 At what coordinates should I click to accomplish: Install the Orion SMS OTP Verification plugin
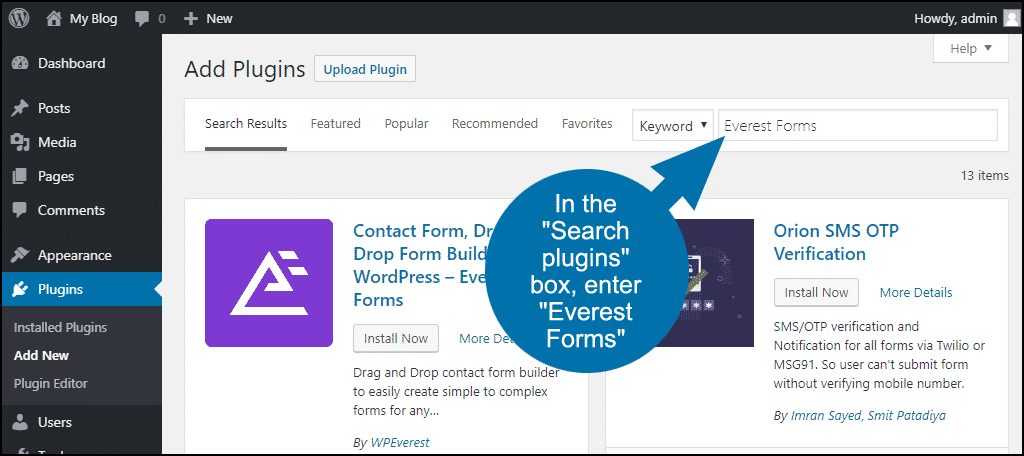point(816,292)
